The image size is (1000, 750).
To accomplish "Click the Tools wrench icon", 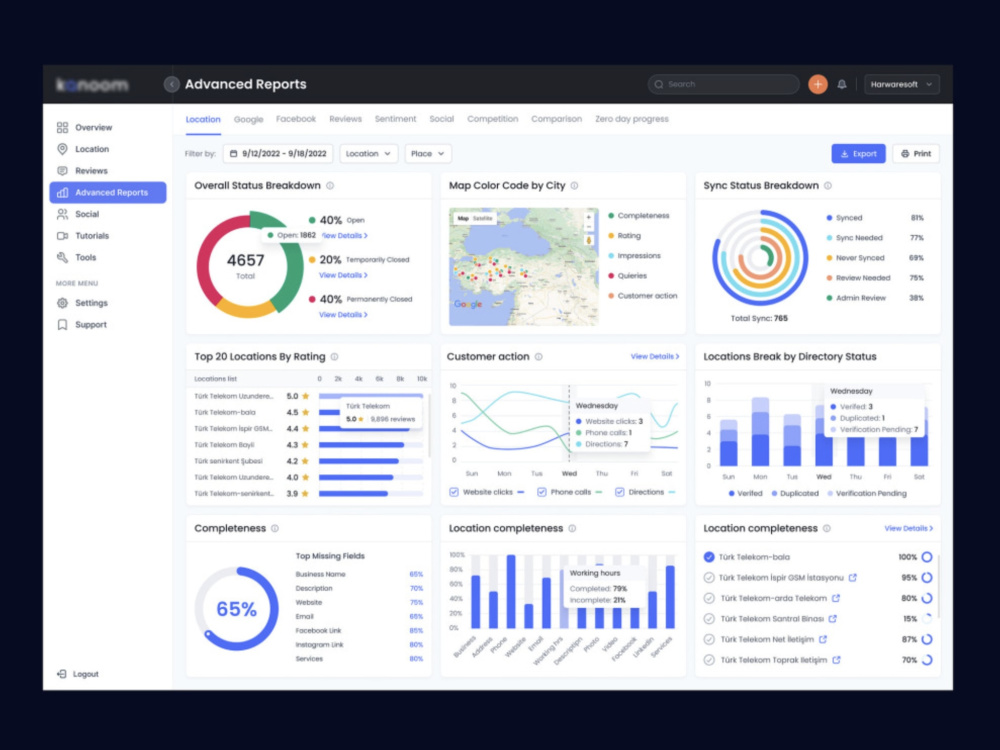I will coord(62,258).
